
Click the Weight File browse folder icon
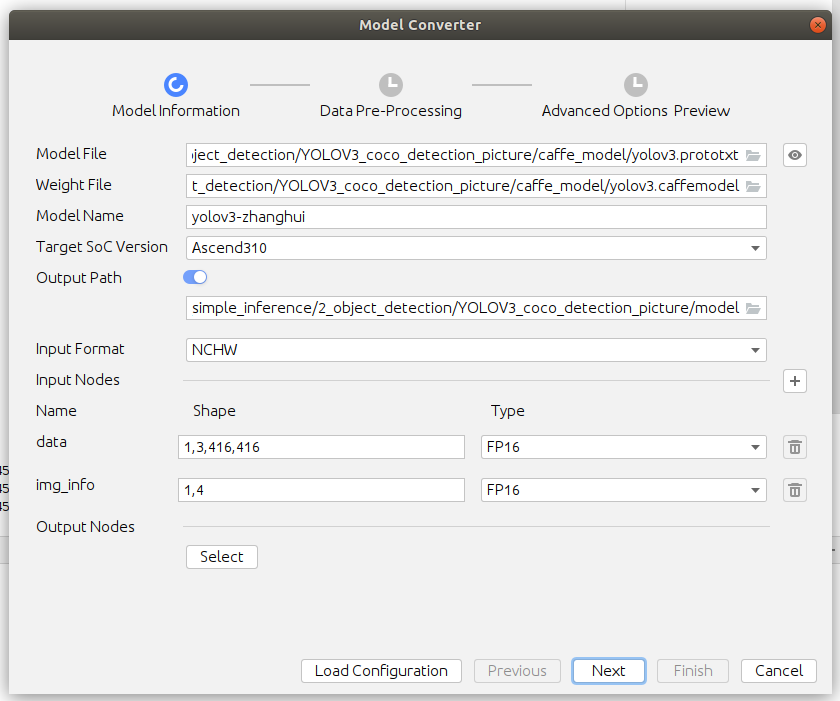[x=753, y=186]
